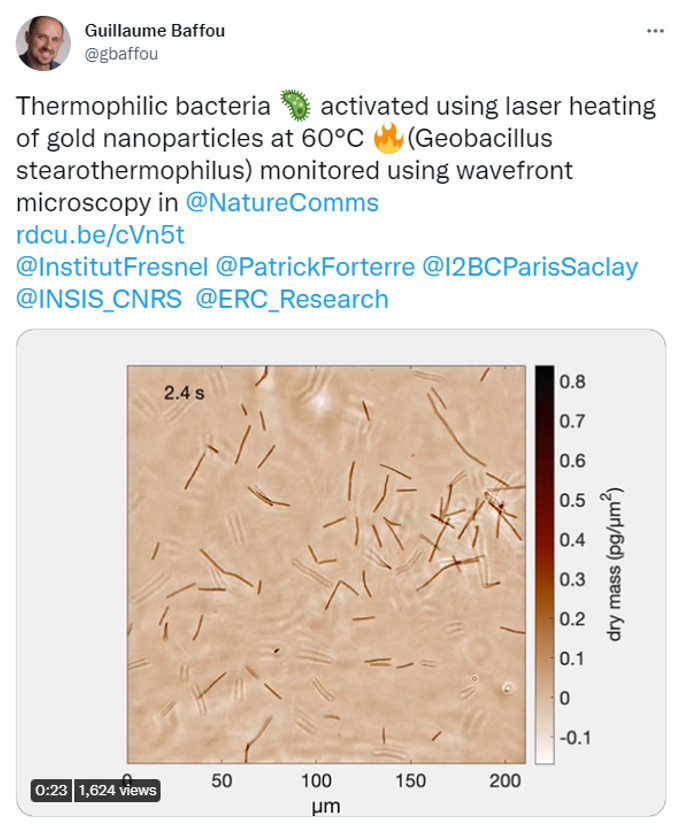Open the @gbaffou handle link
Viewport: 679px width, 826px height.
pos(122,54)
